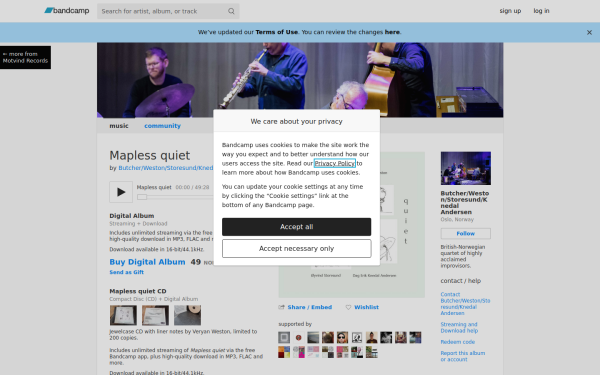Open sixth supporter avatar in top row

coord(357,338)
